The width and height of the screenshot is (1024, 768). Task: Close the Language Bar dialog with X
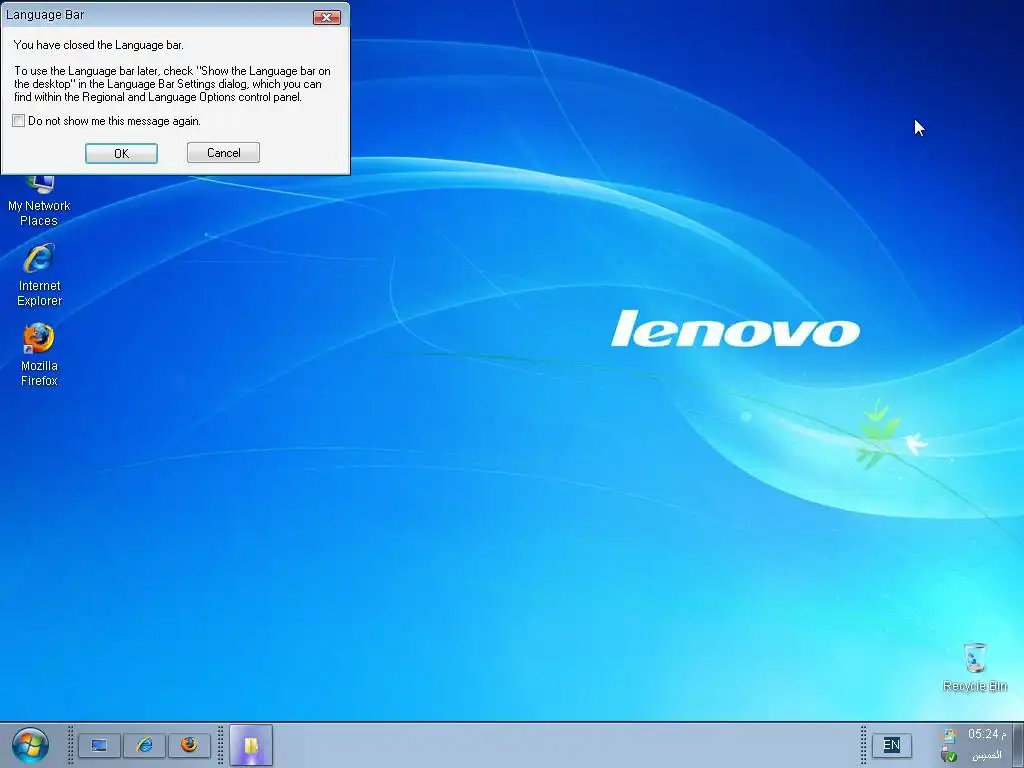pos(327,17)
